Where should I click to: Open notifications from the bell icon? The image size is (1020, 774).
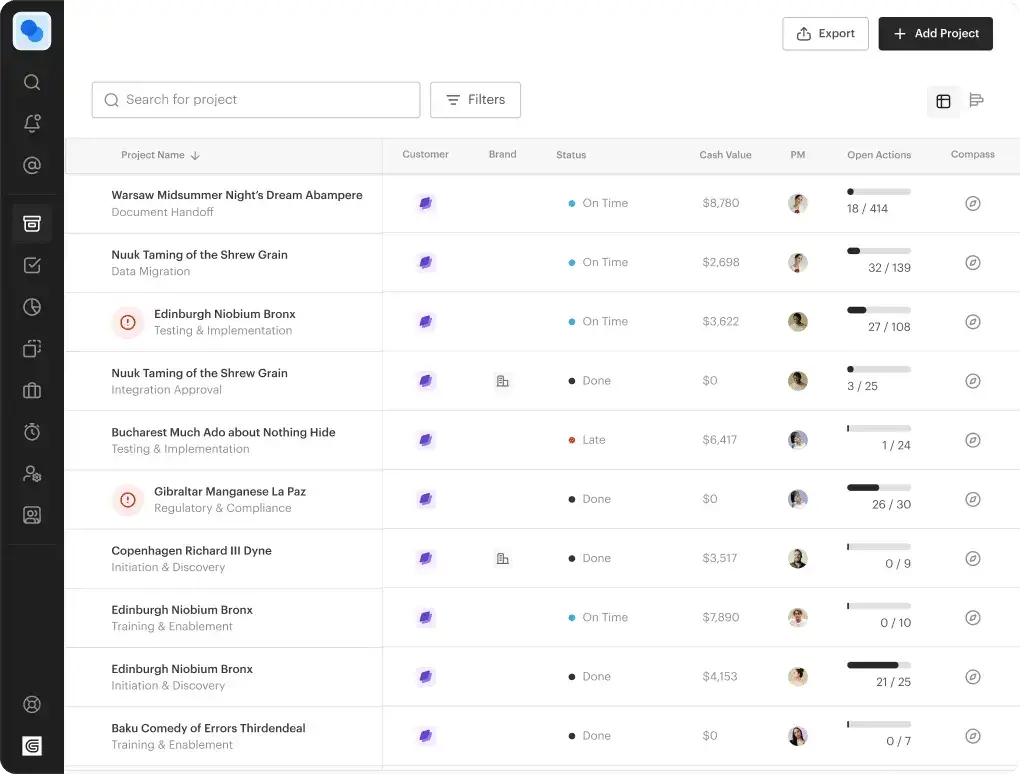pos(31,122)
